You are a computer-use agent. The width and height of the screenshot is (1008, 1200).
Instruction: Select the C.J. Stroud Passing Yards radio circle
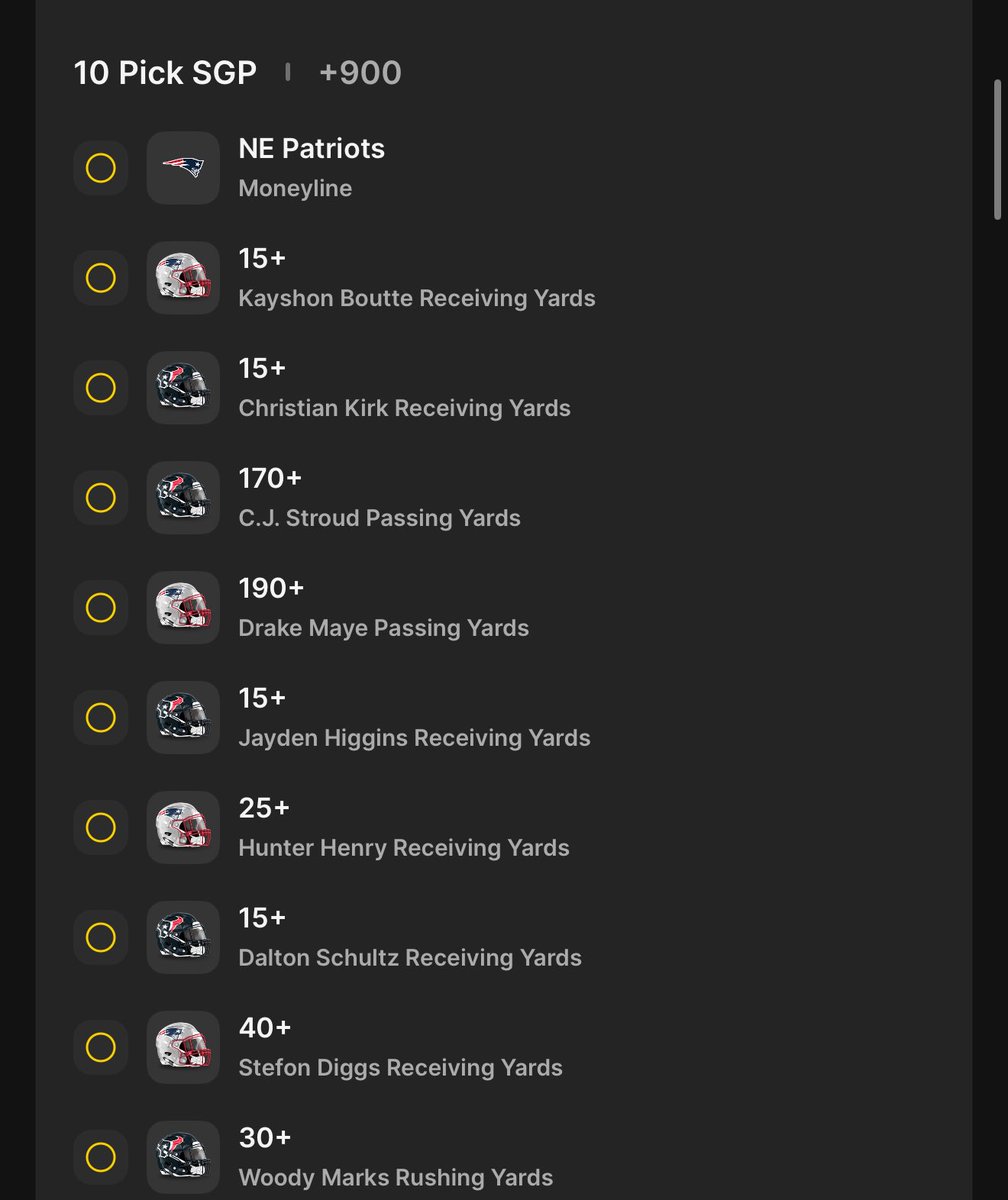(x=101, y=498)
